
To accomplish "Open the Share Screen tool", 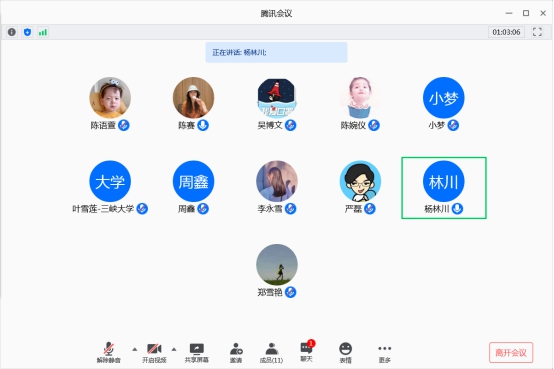I will pos(197,353).
